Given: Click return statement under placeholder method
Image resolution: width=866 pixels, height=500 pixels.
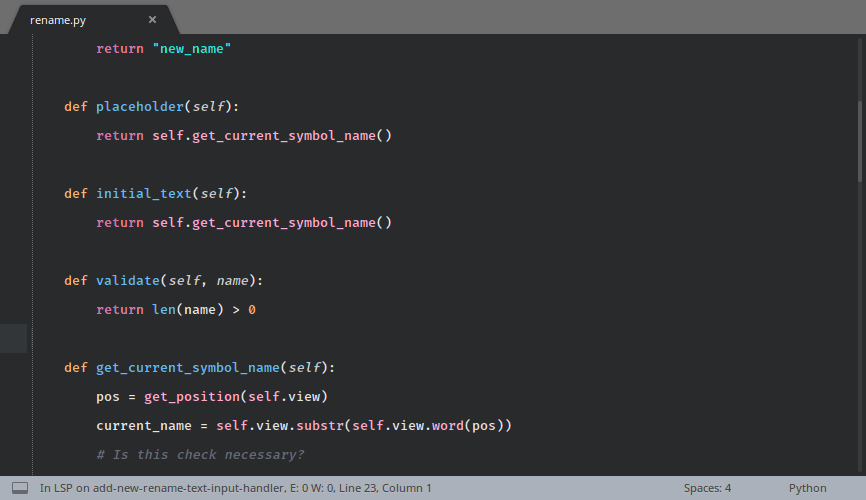Looking at the screenshot, I should [244, 135].
